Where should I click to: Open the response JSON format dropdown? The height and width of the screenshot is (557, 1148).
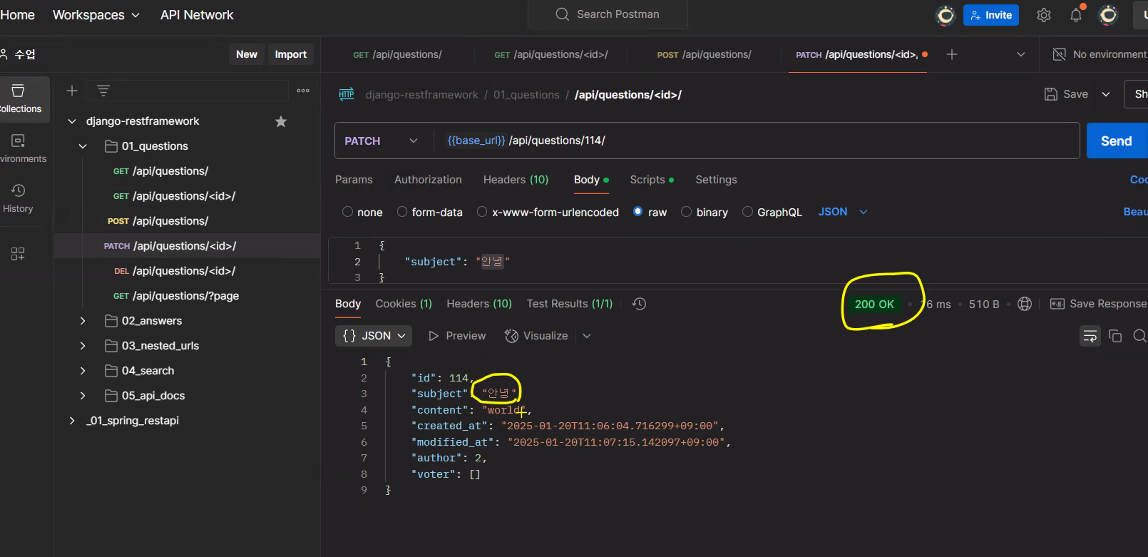coord(373,336)
